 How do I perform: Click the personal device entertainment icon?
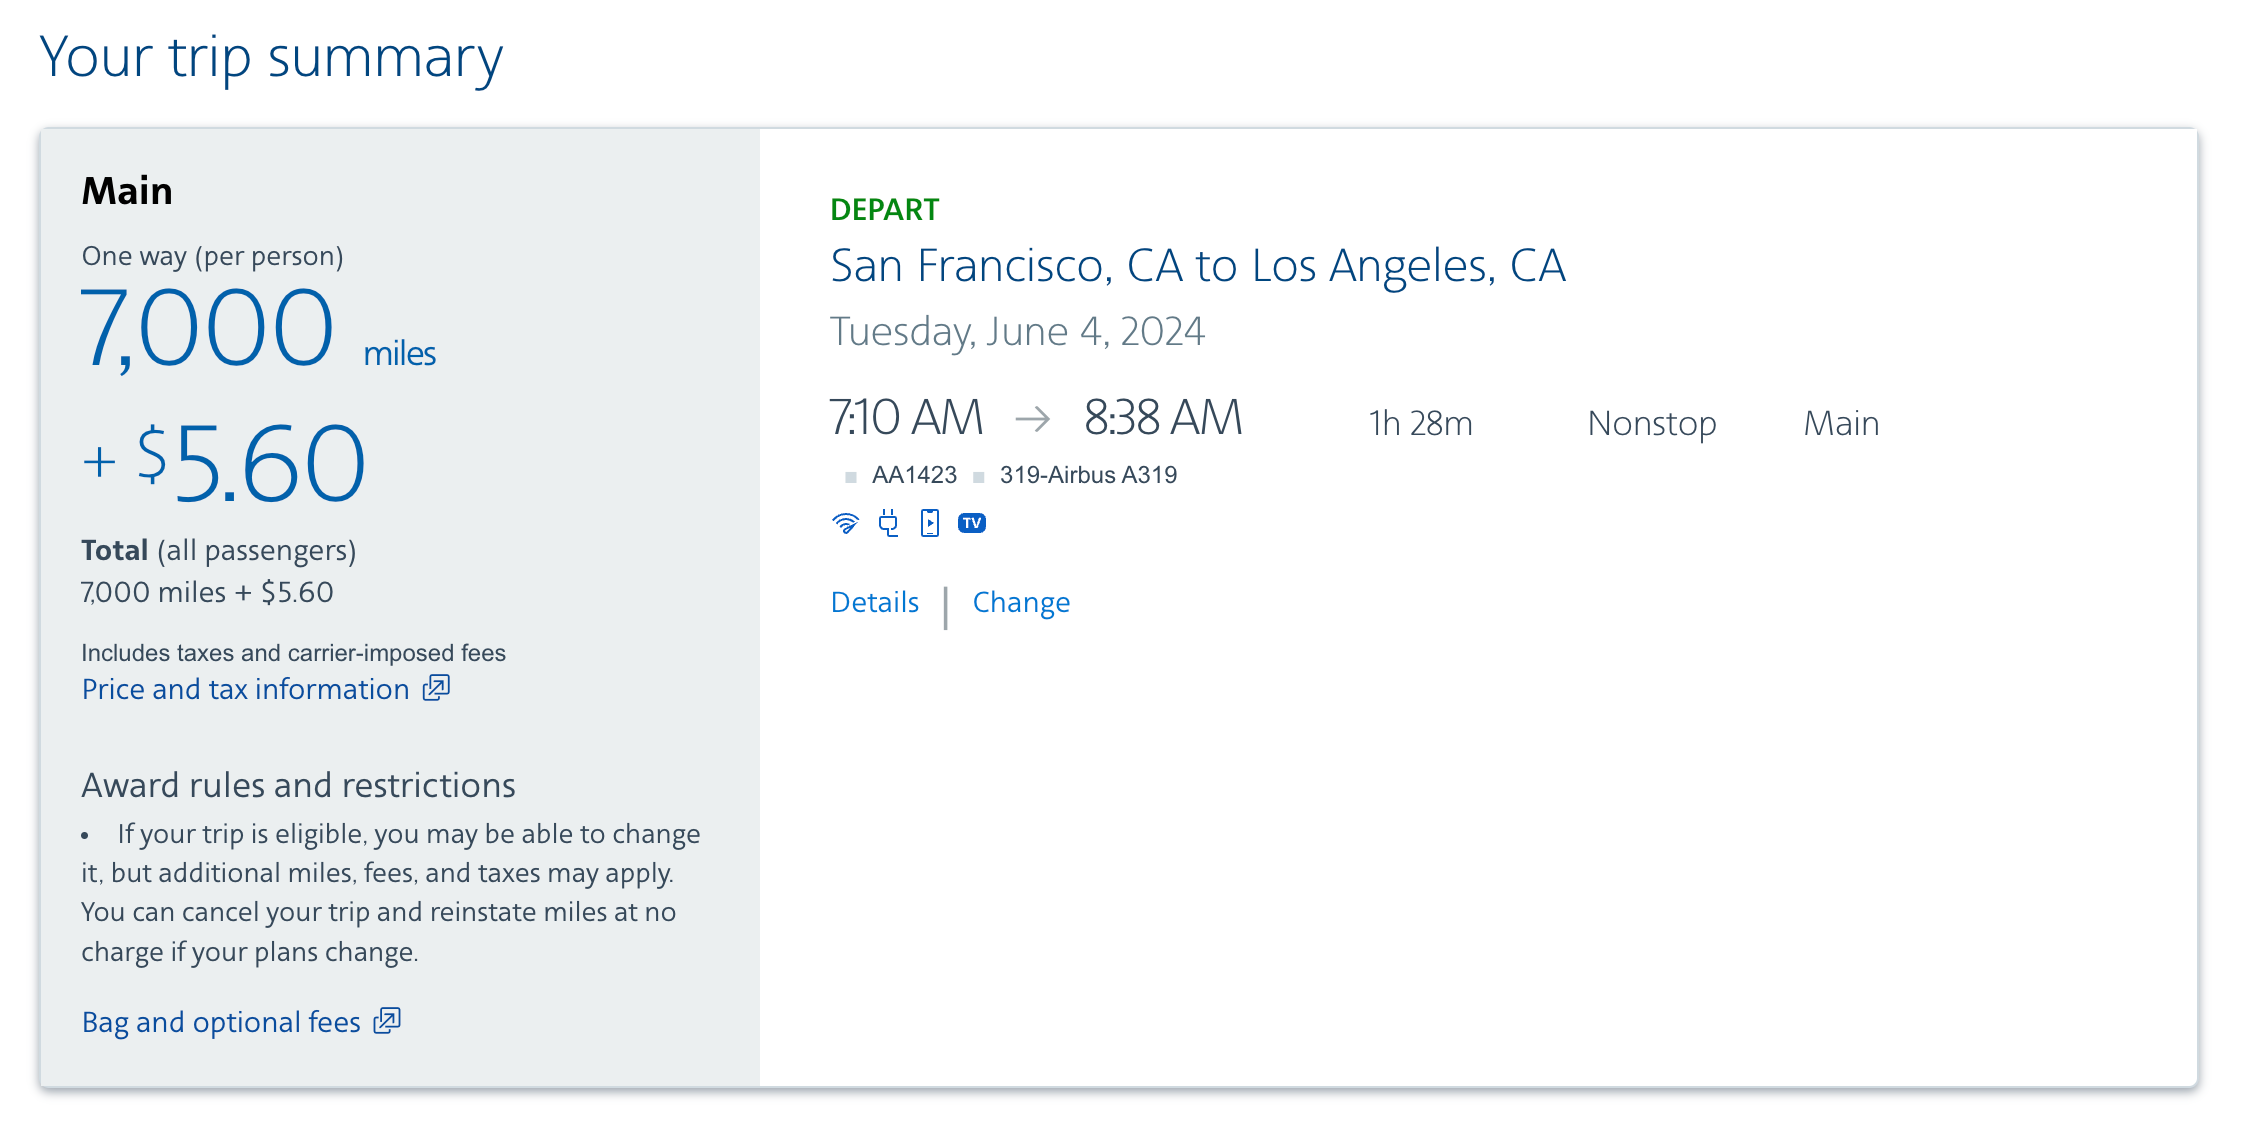click(x=930, y=523)
